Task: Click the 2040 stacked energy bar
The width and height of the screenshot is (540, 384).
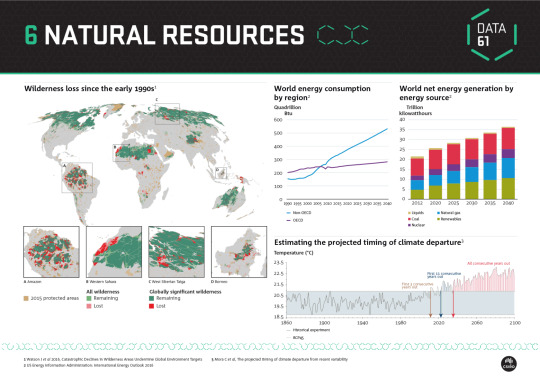Action: point(508,163)
